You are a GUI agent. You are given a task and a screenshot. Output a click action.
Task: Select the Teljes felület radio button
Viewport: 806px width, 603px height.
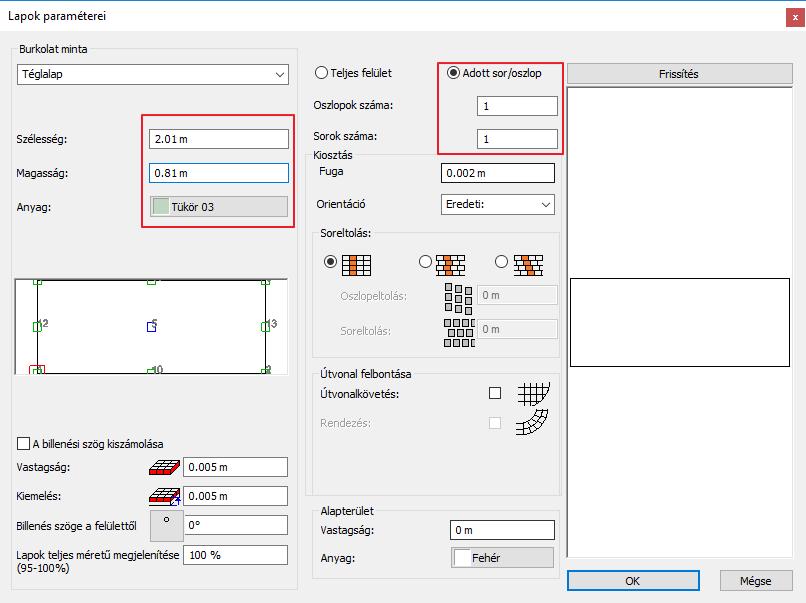pos(321,73)
